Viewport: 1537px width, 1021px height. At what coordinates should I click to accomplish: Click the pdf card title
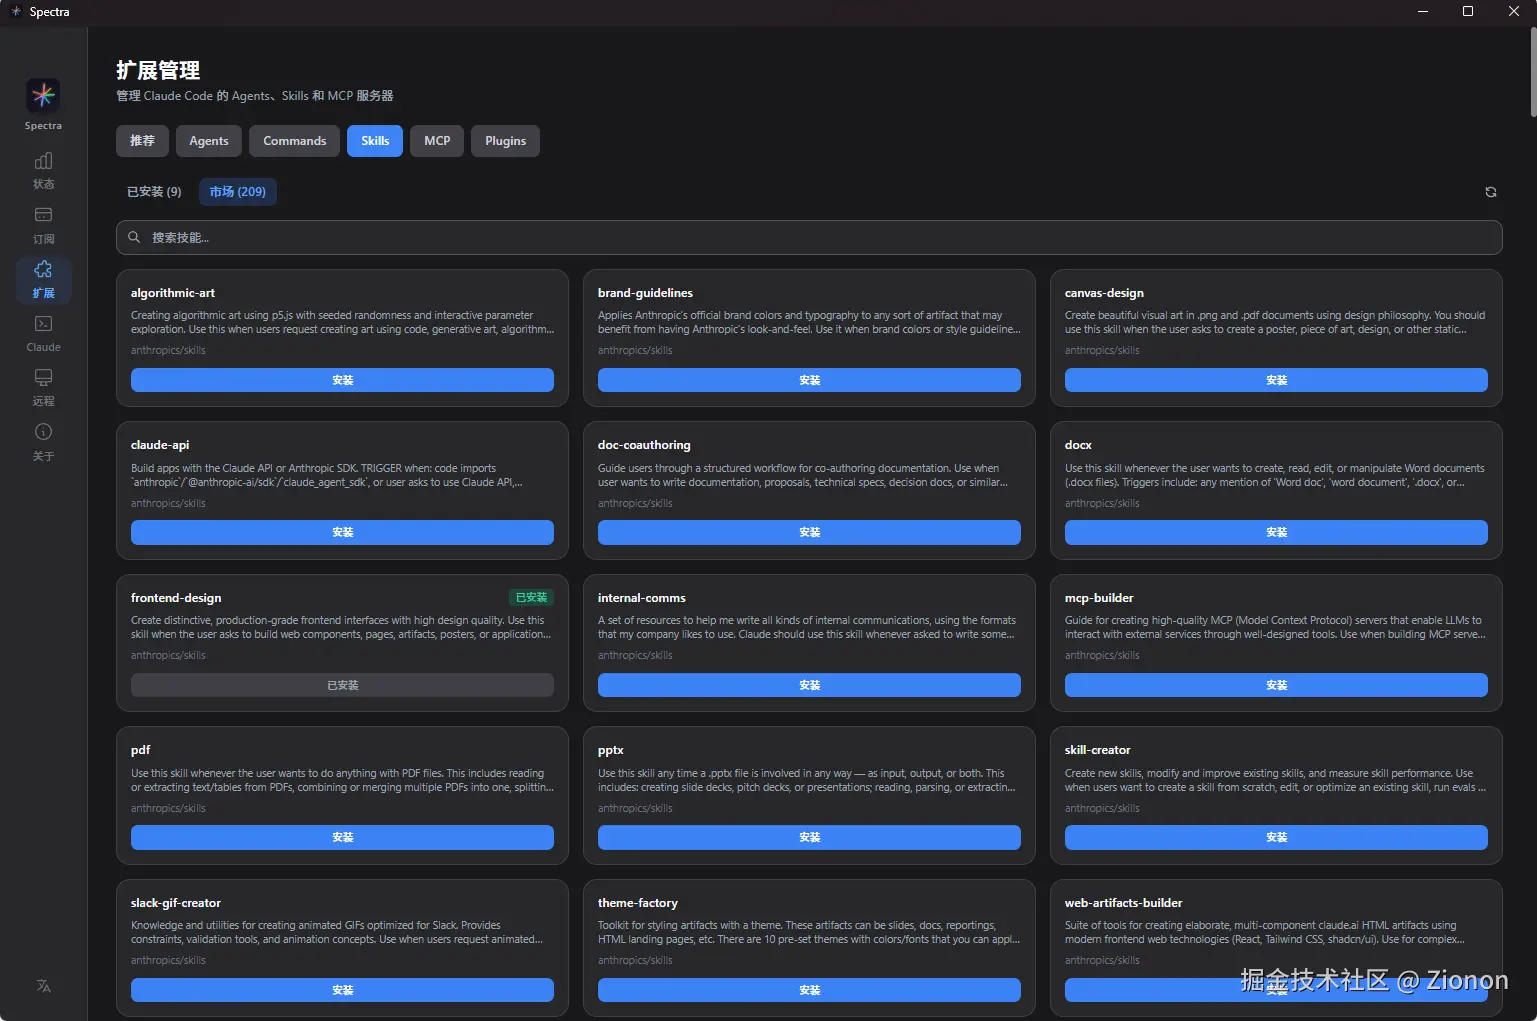[141, 750]
